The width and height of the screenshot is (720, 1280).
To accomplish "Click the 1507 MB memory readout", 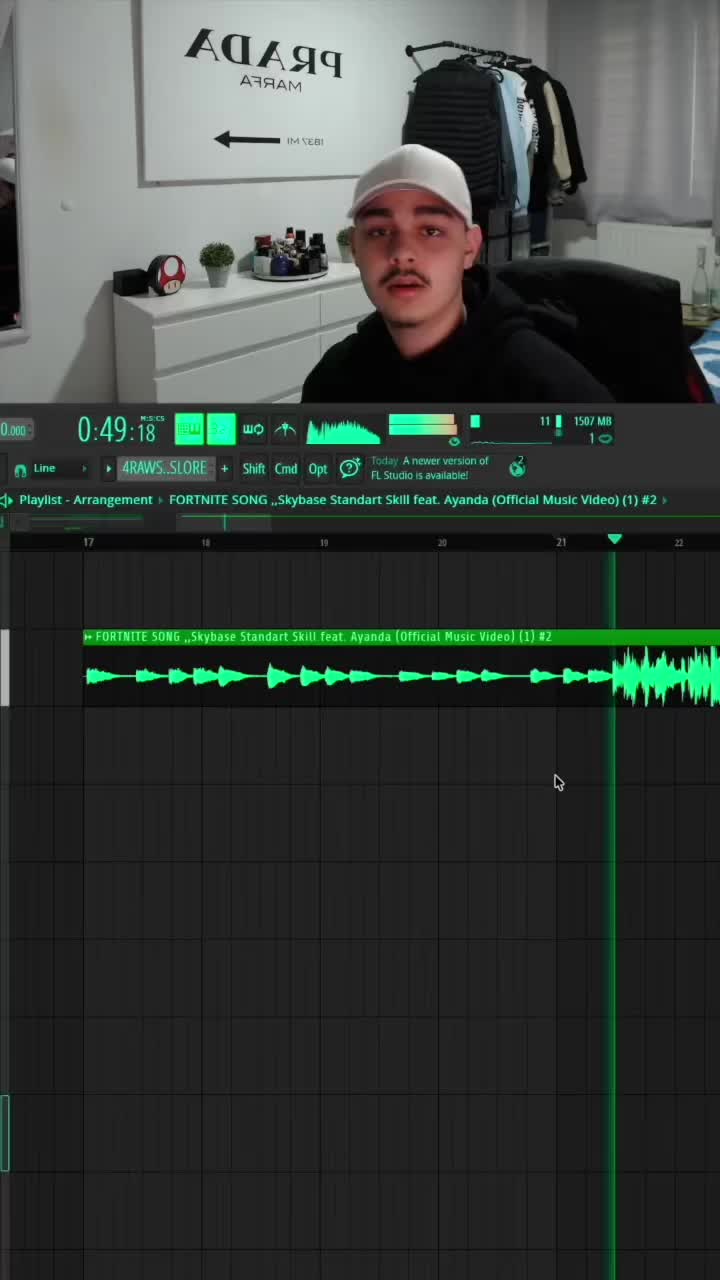I will tap(592, 422).
